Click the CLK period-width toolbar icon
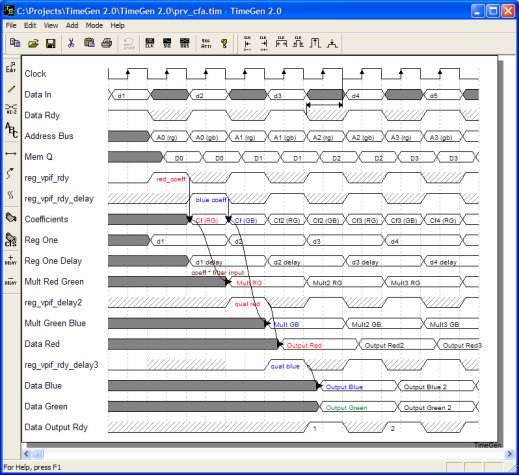 pyautogui.click(x=281, y=43)
